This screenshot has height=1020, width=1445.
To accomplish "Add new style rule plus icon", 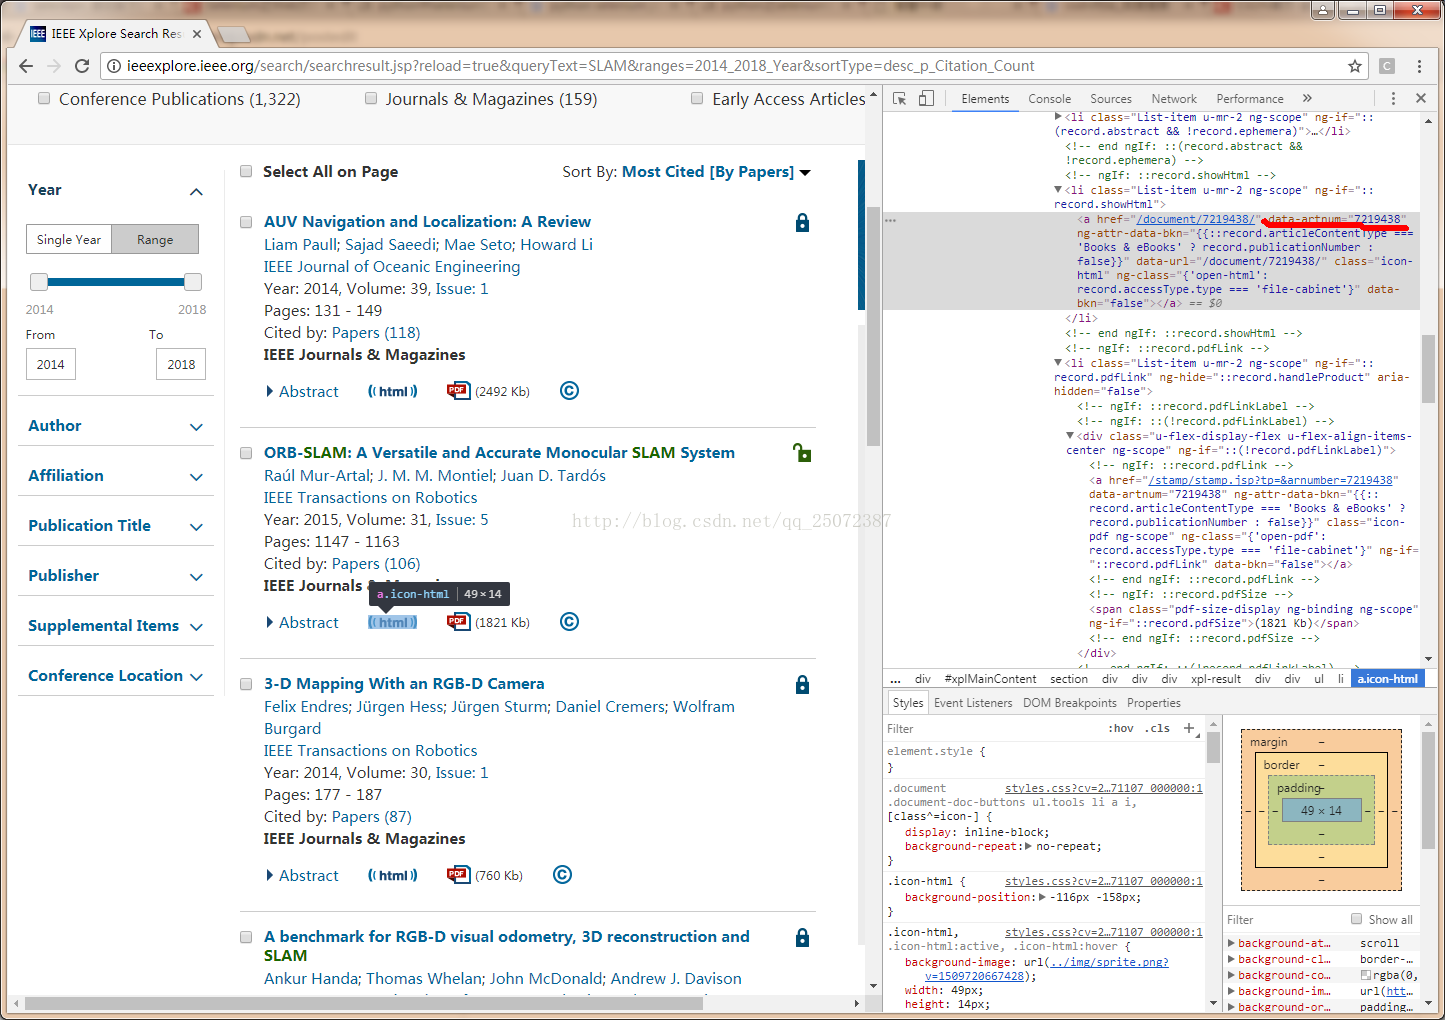I will click(x=1189, y=728).
